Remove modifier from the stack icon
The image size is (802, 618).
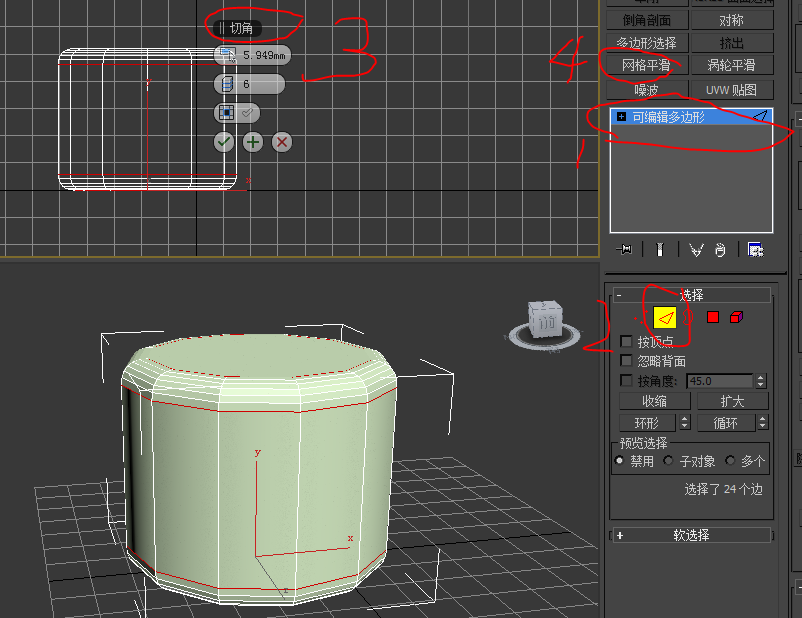[x=720, y=250]
